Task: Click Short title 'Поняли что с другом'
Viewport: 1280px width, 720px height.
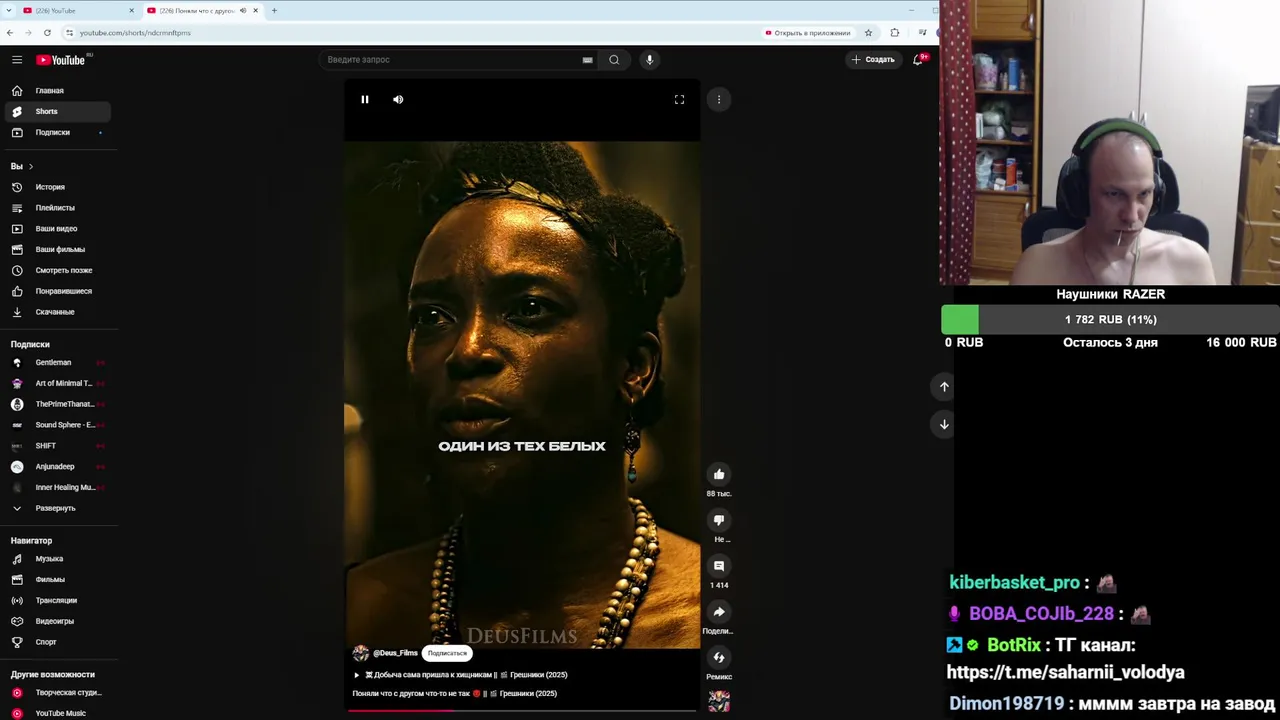Action: click(455, 693)
